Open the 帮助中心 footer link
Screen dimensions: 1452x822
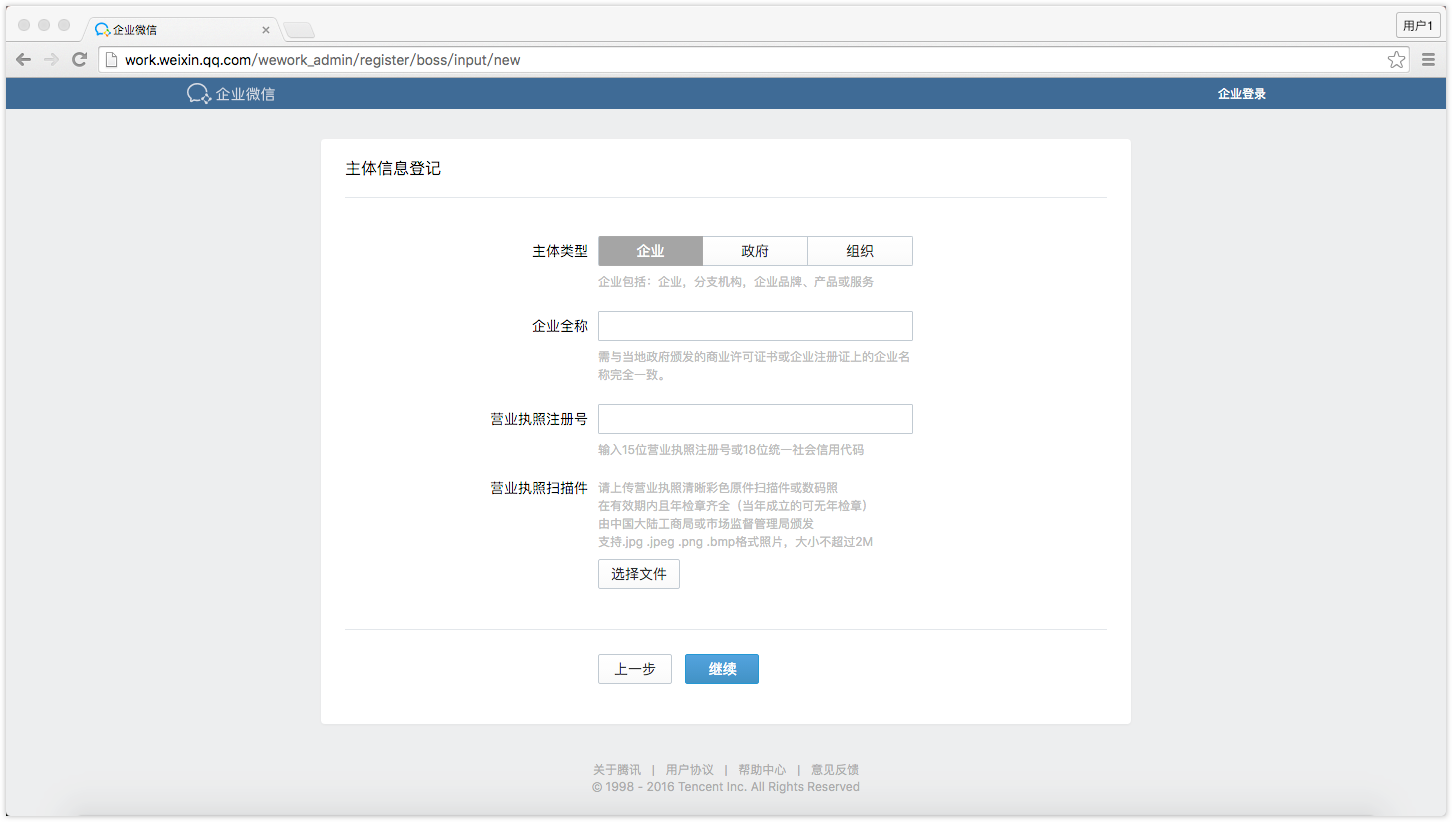tap(761, 769)
